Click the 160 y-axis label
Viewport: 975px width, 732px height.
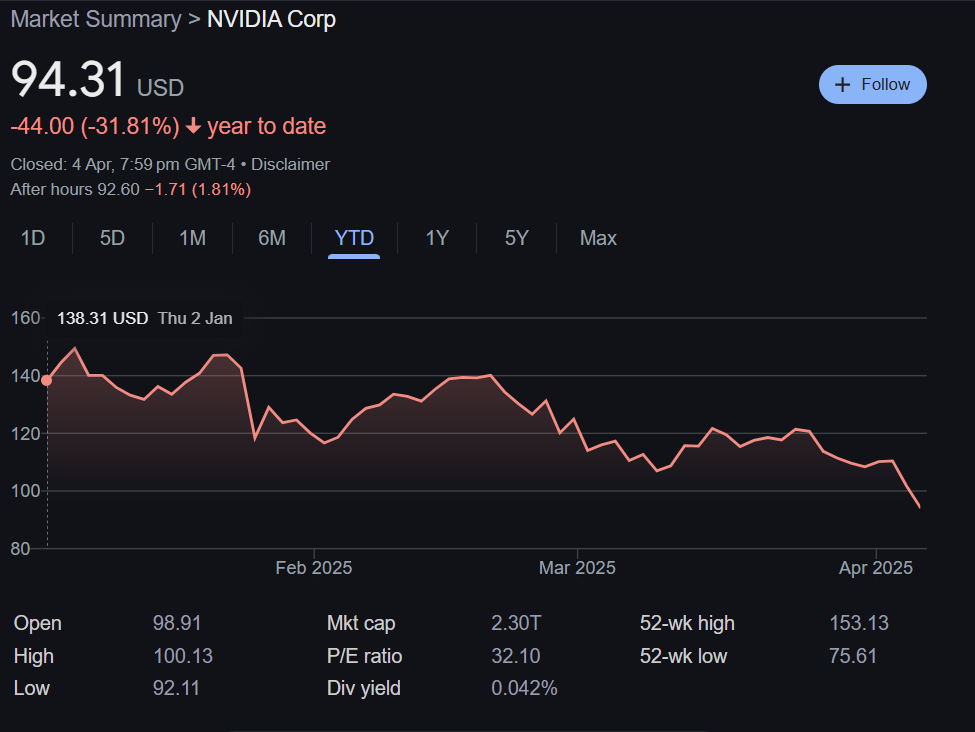click(x=25, y=318)
